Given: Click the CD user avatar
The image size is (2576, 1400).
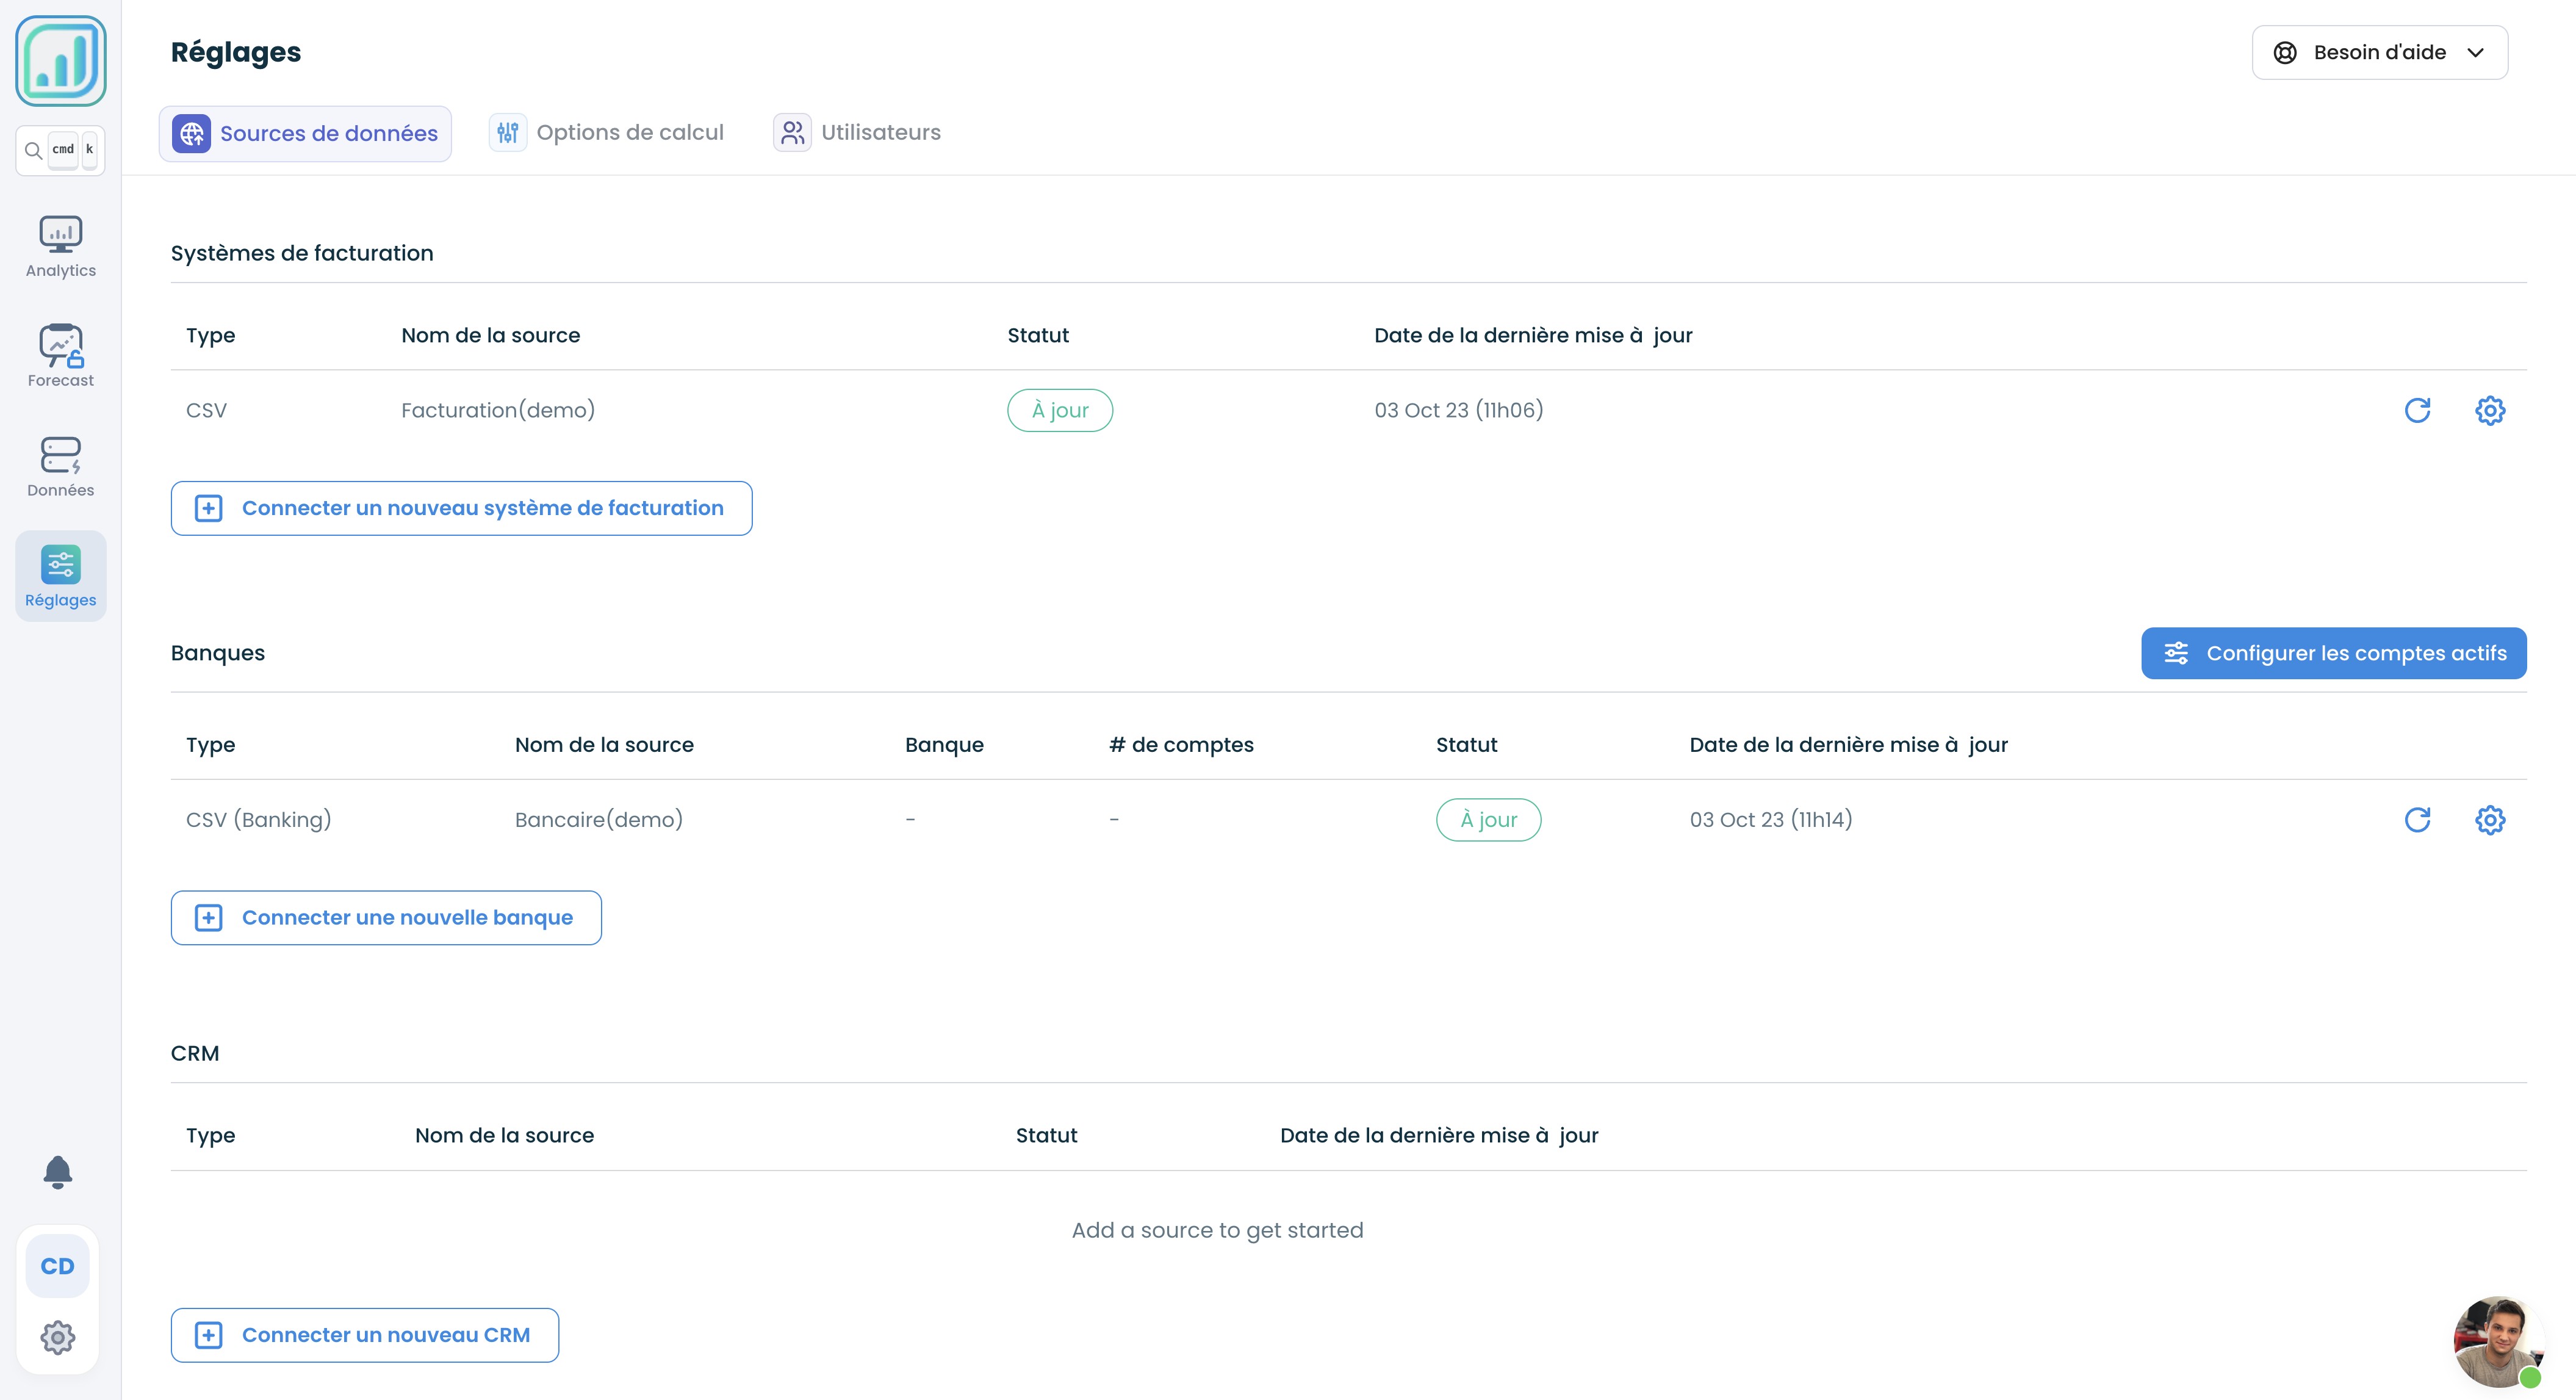Looking at the screenshot, I should 58,1266.
